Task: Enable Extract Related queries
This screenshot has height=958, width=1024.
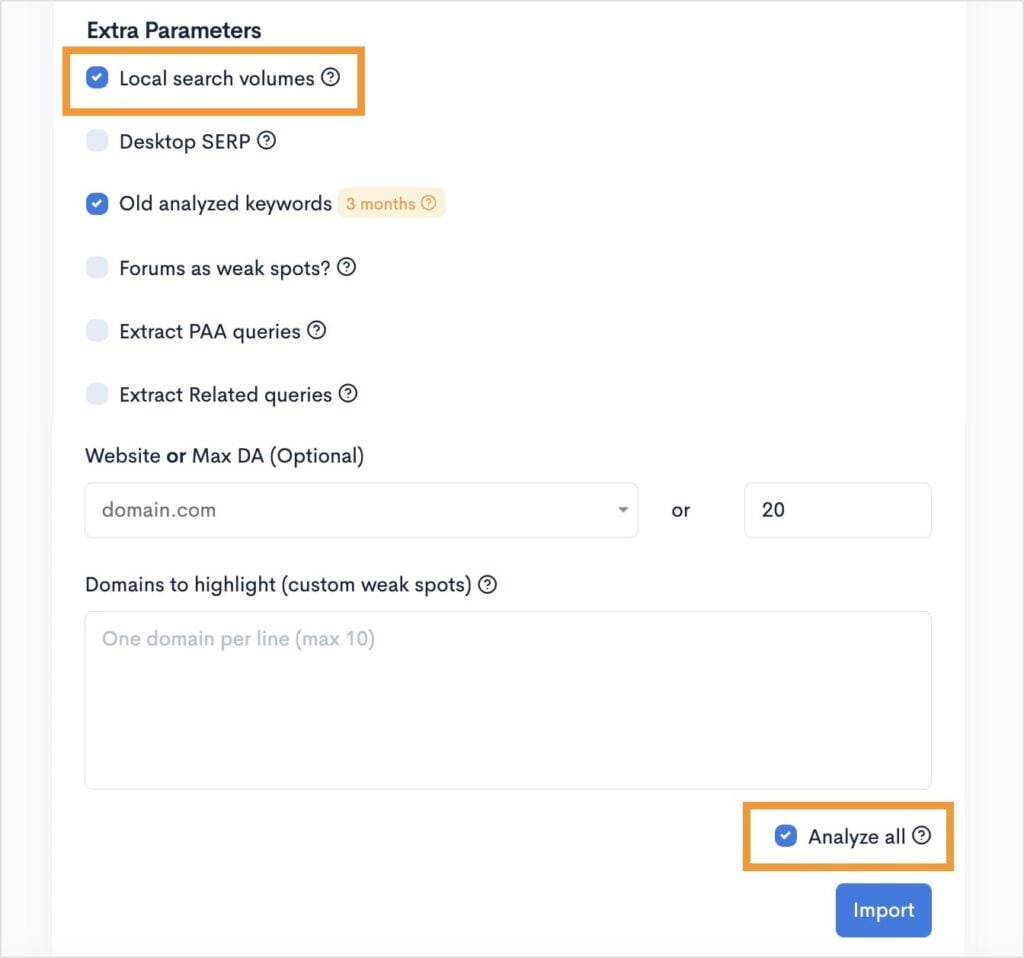Action: 97,393
